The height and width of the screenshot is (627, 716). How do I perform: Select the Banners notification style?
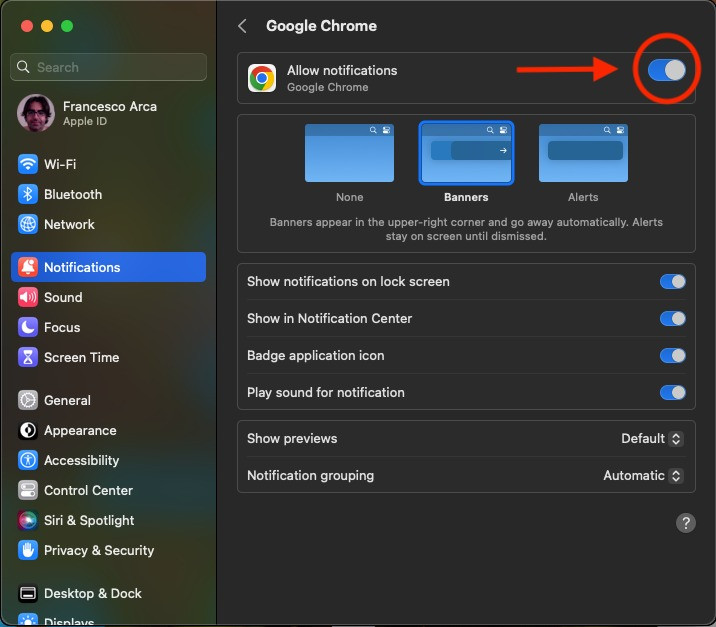466,153
